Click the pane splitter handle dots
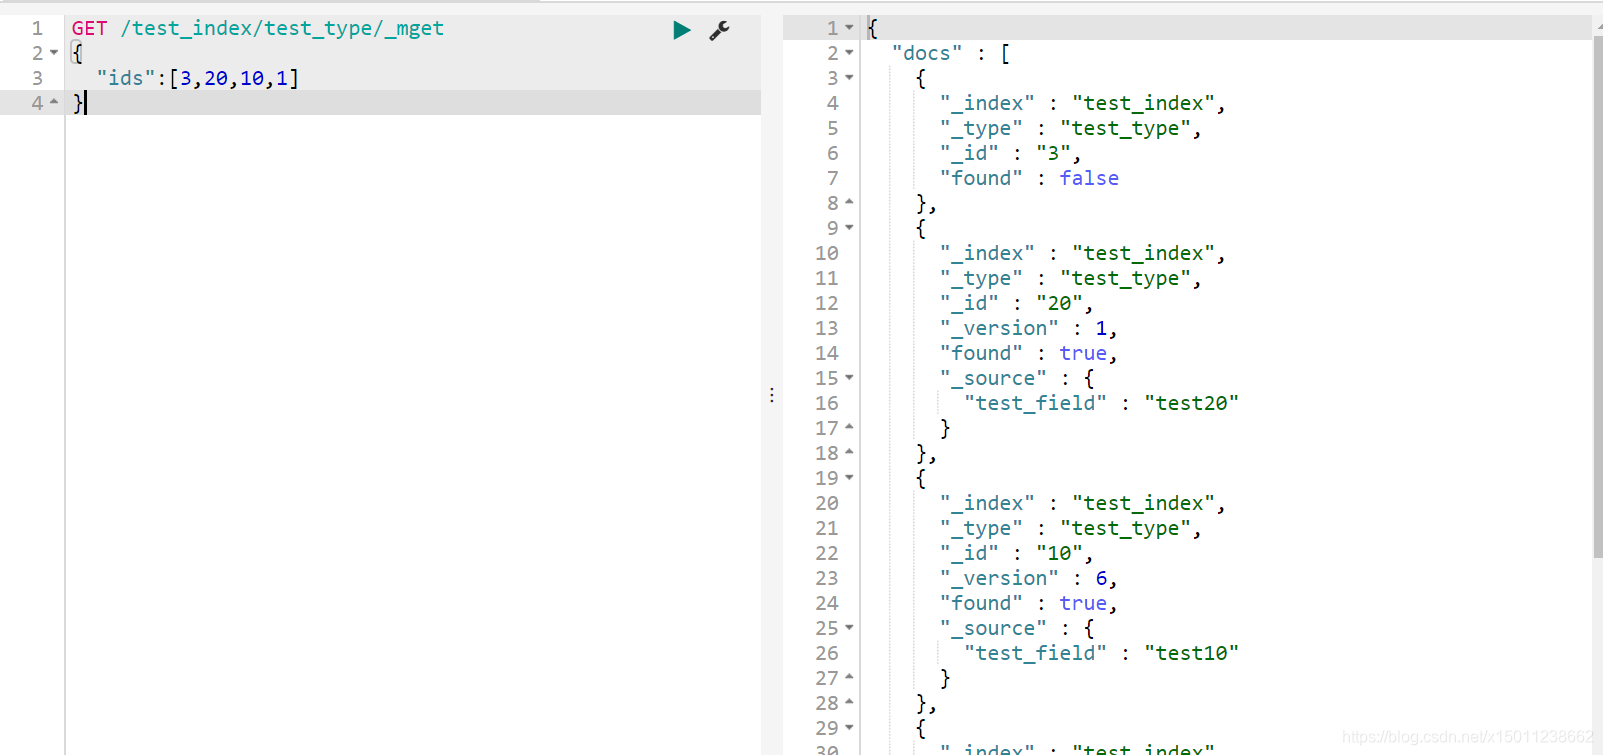The width and height of the screenshot is (1603, 755). click(772, 395)
